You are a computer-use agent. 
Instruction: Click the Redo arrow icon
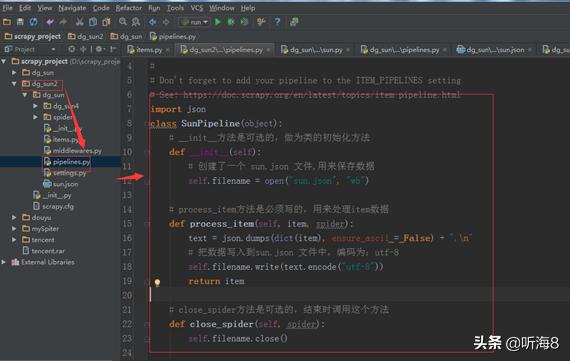click(x=63, y=22)
